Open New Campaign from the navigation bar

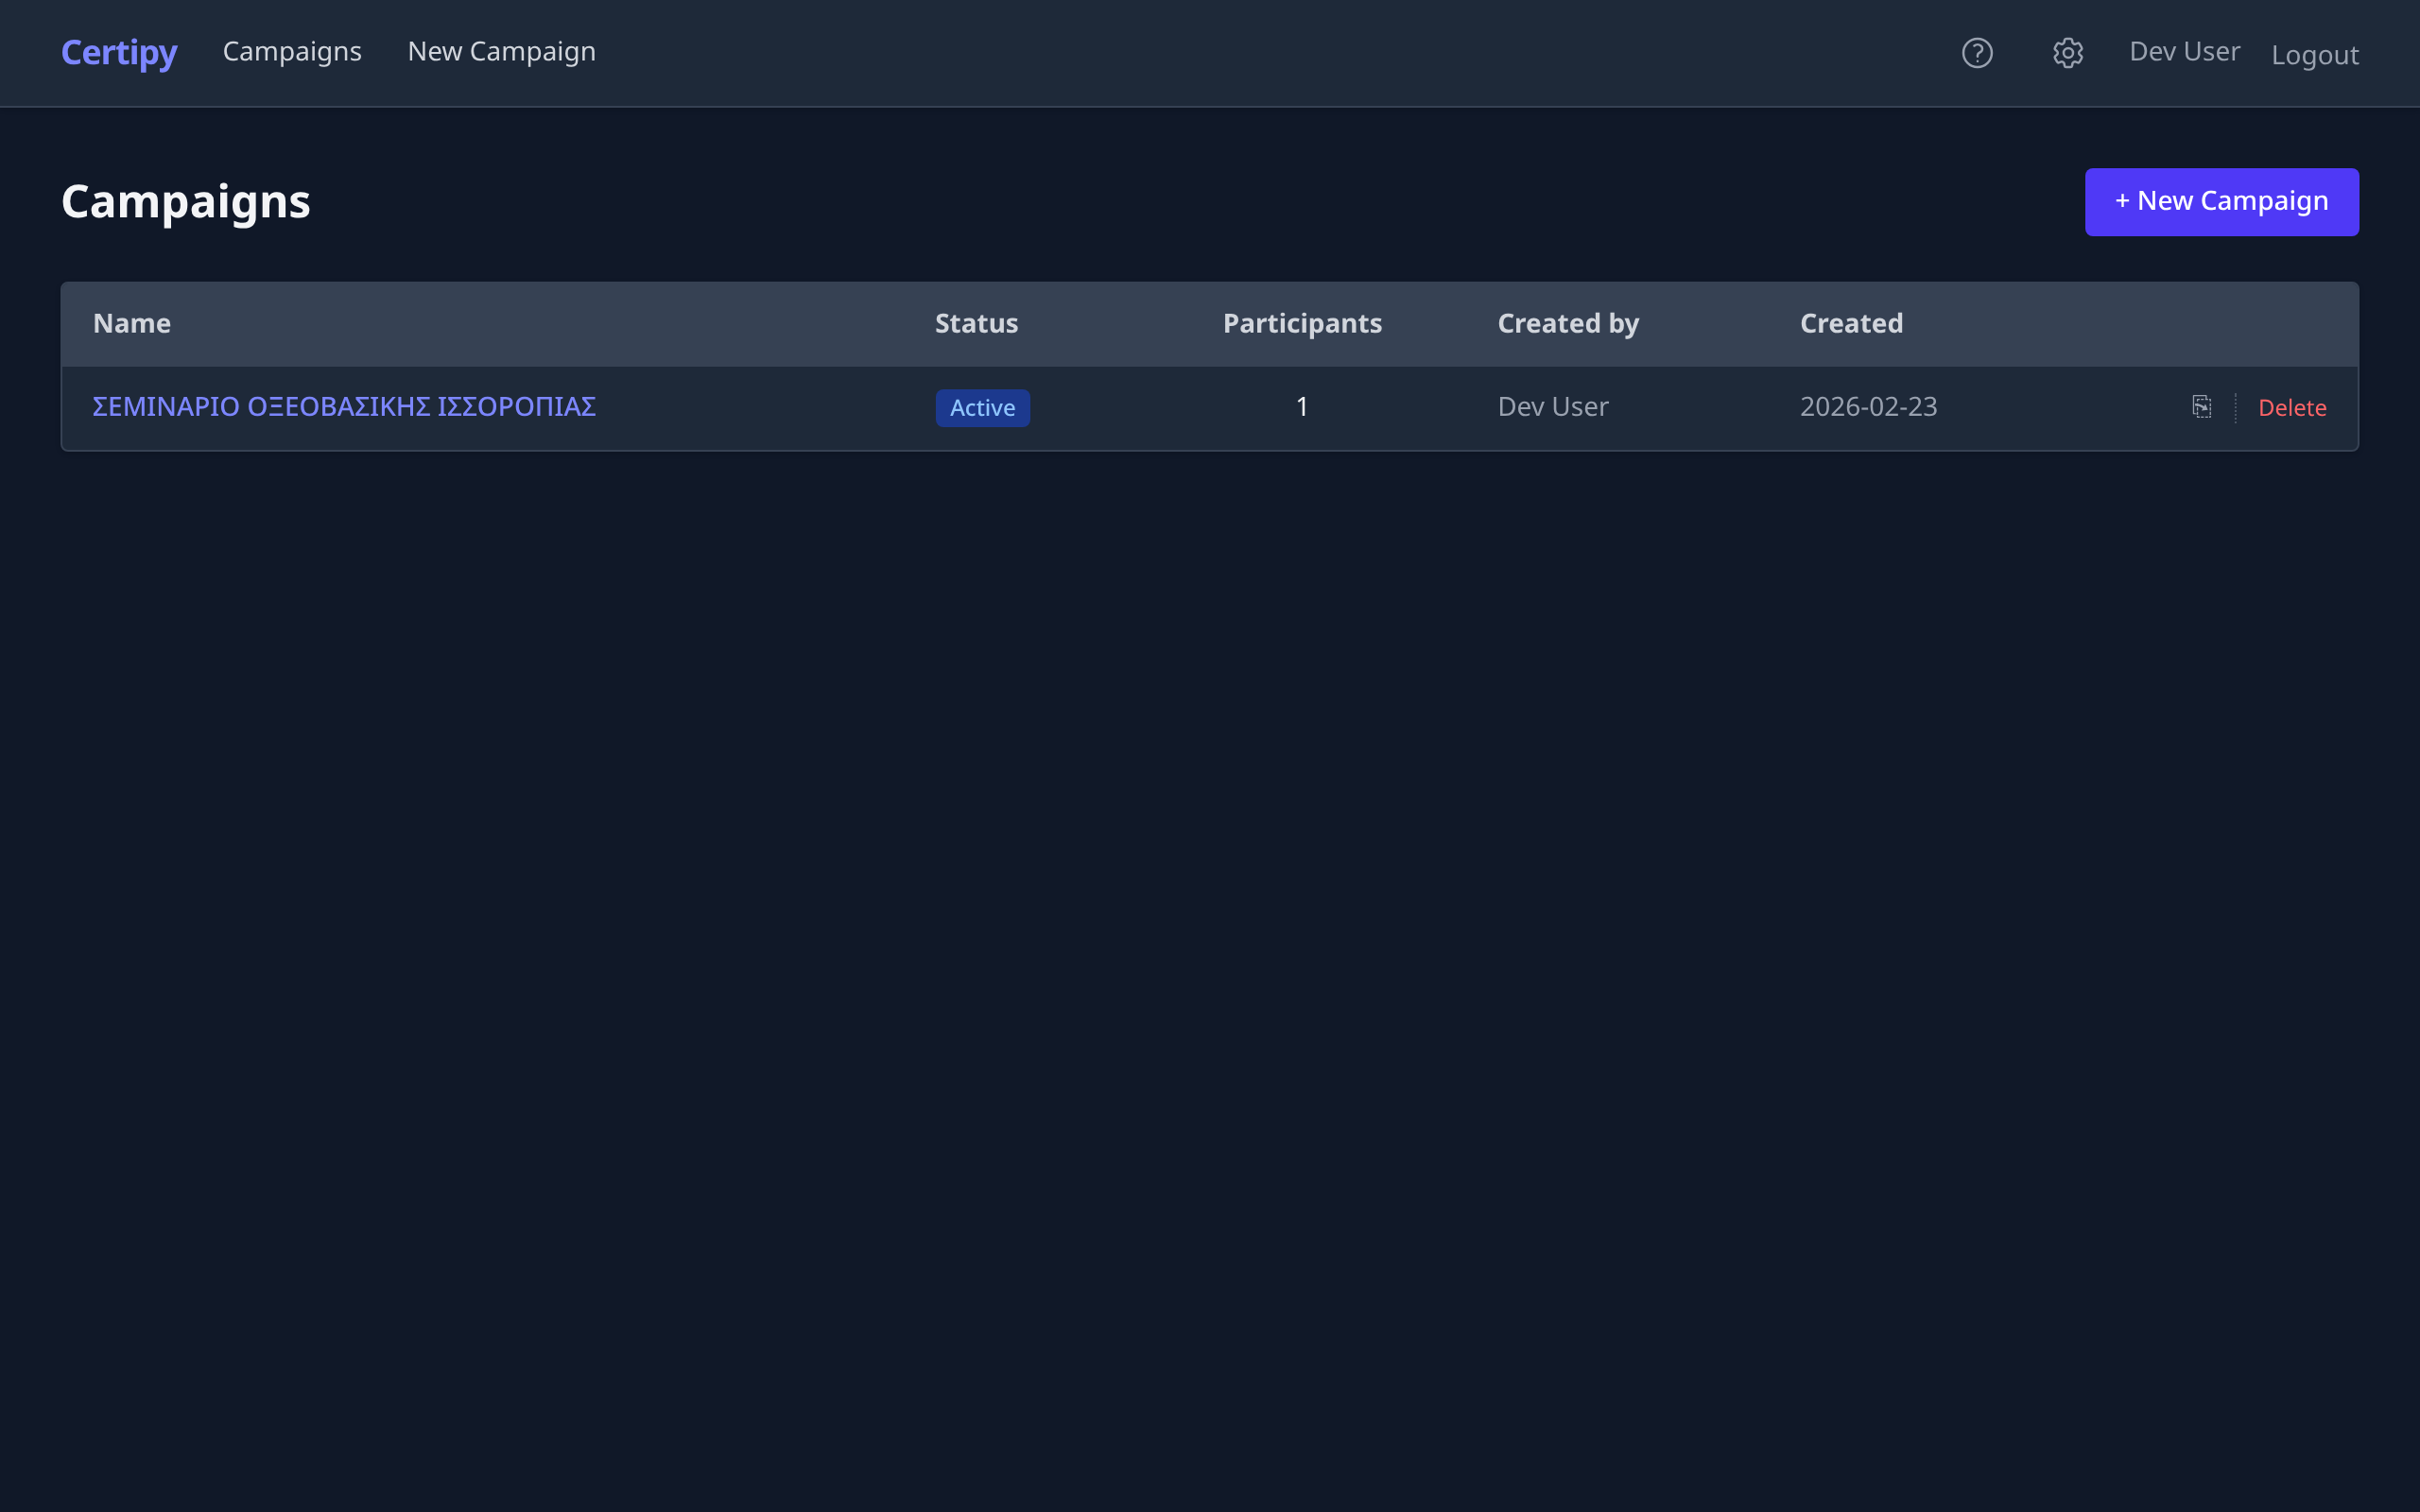point(501,51)
